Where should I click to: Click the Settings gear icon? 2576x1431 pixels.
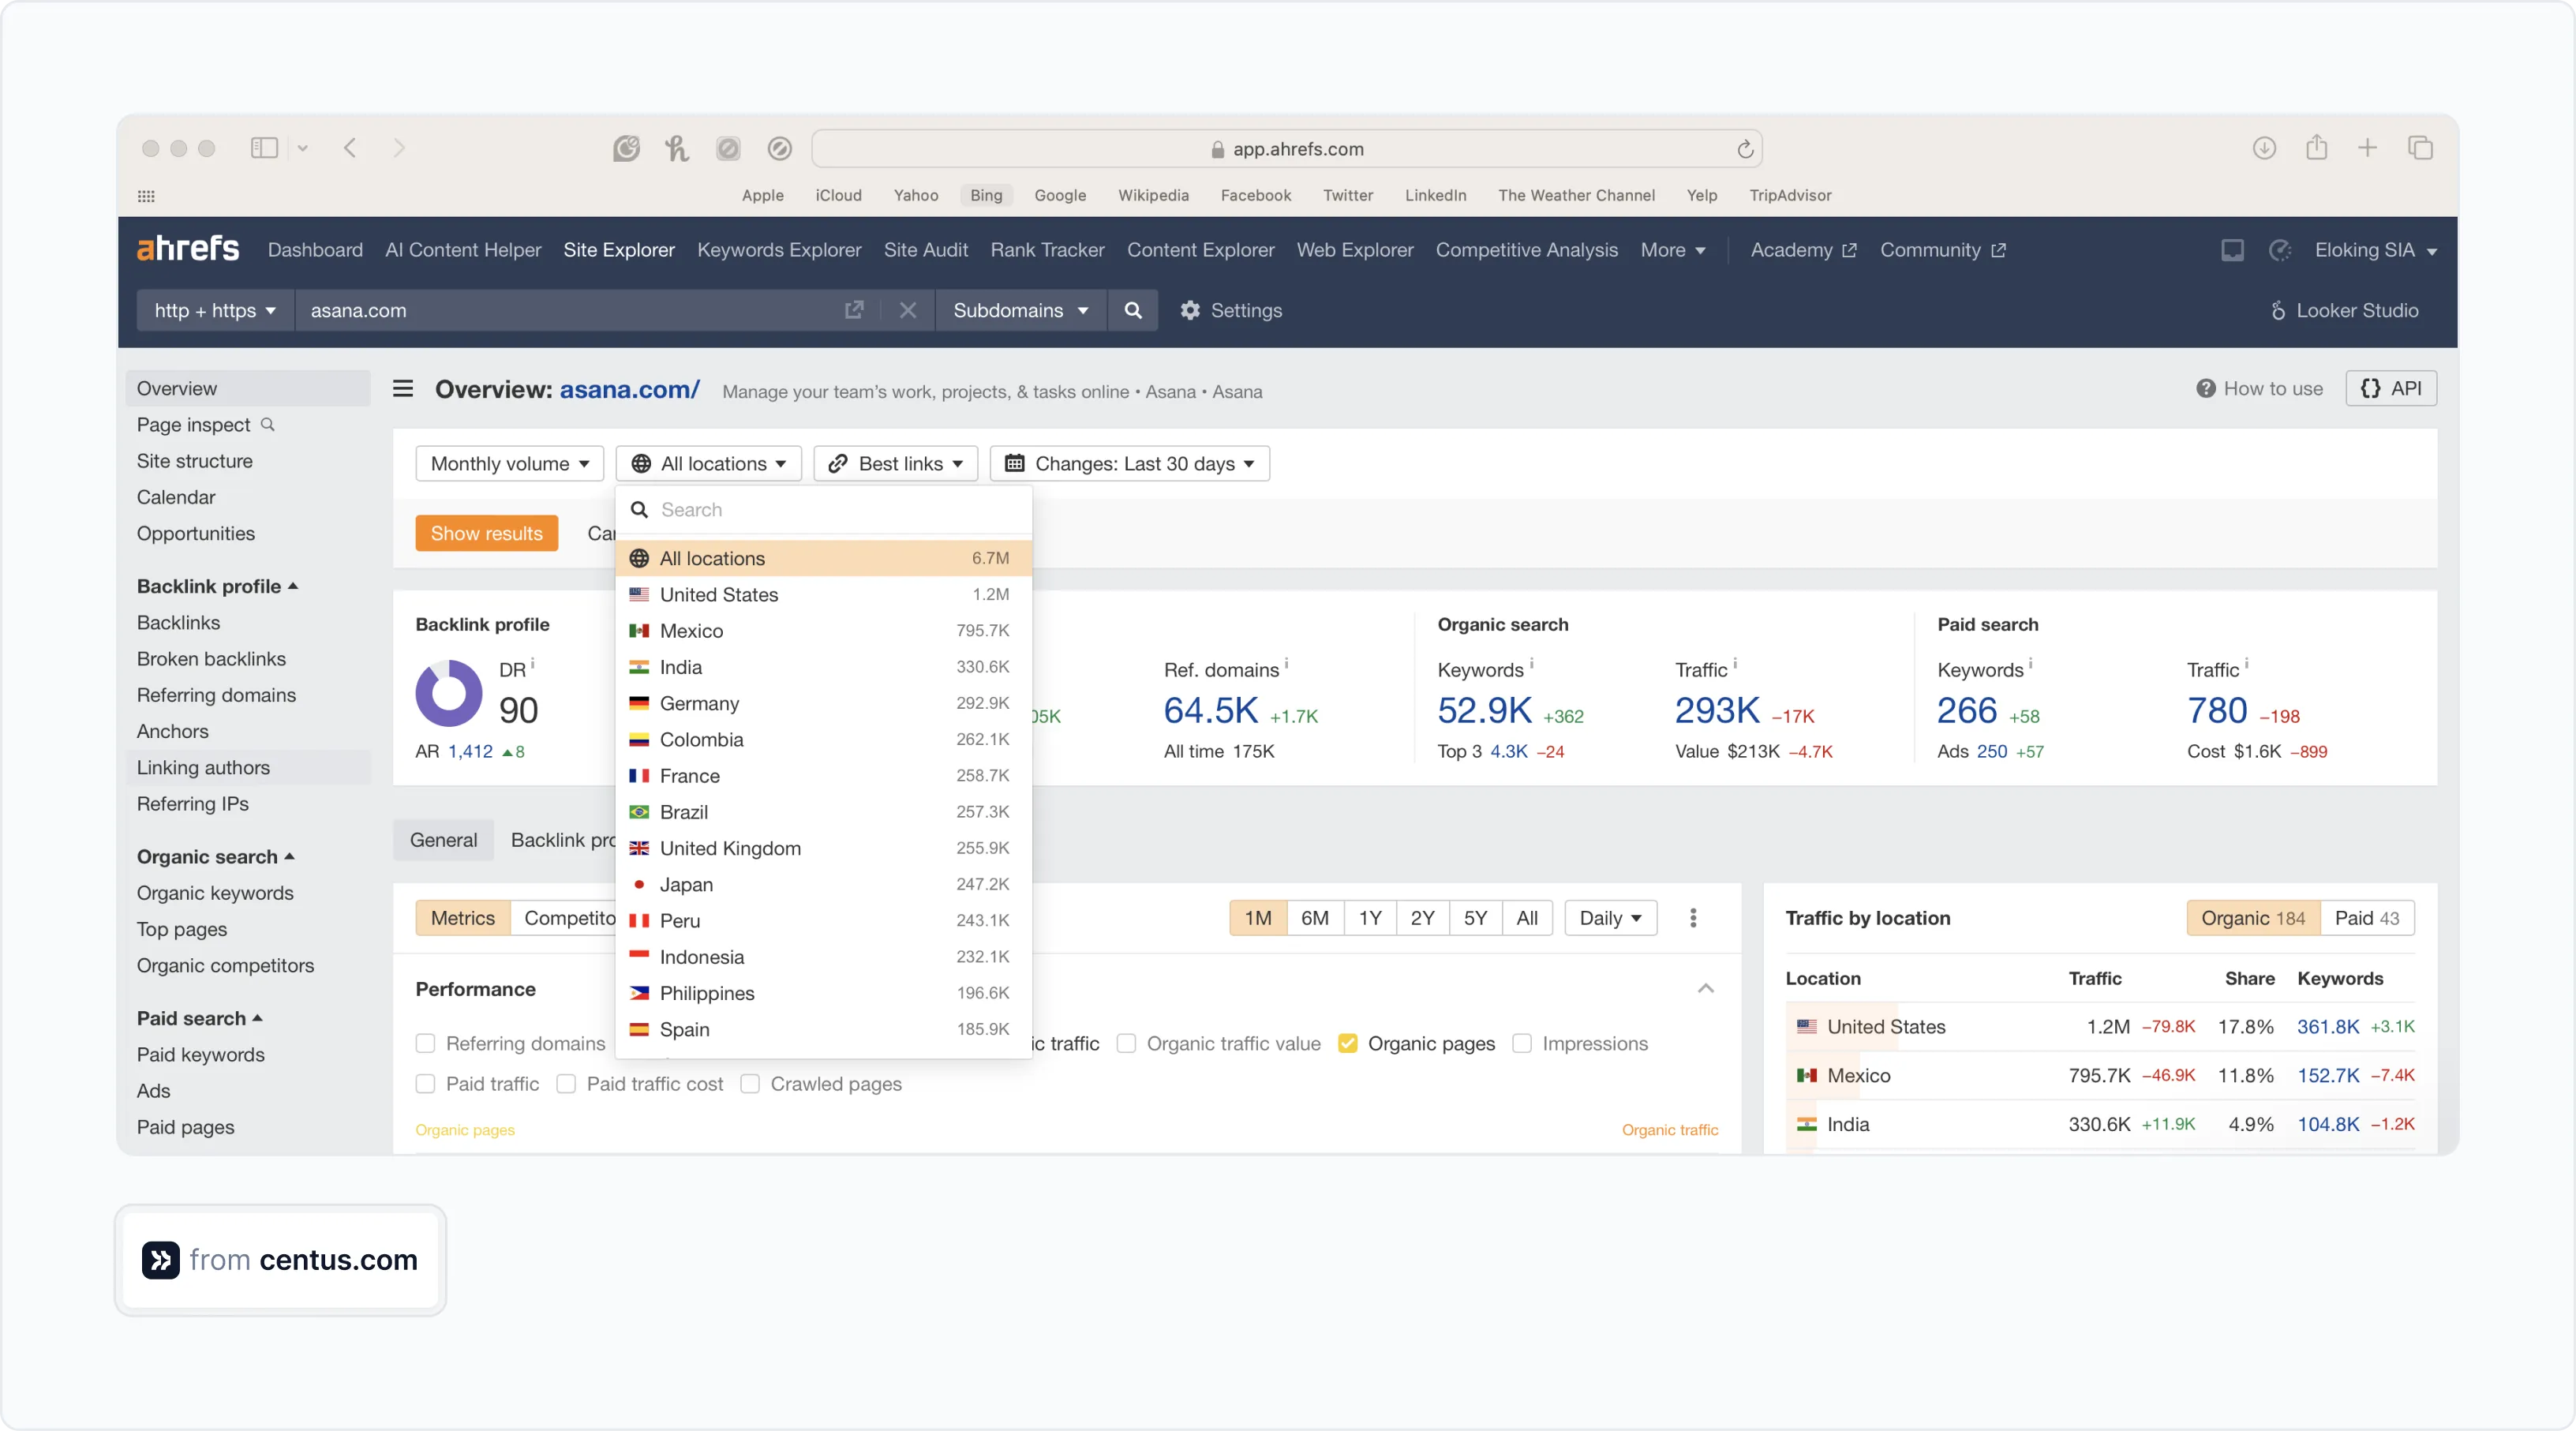1190,310
